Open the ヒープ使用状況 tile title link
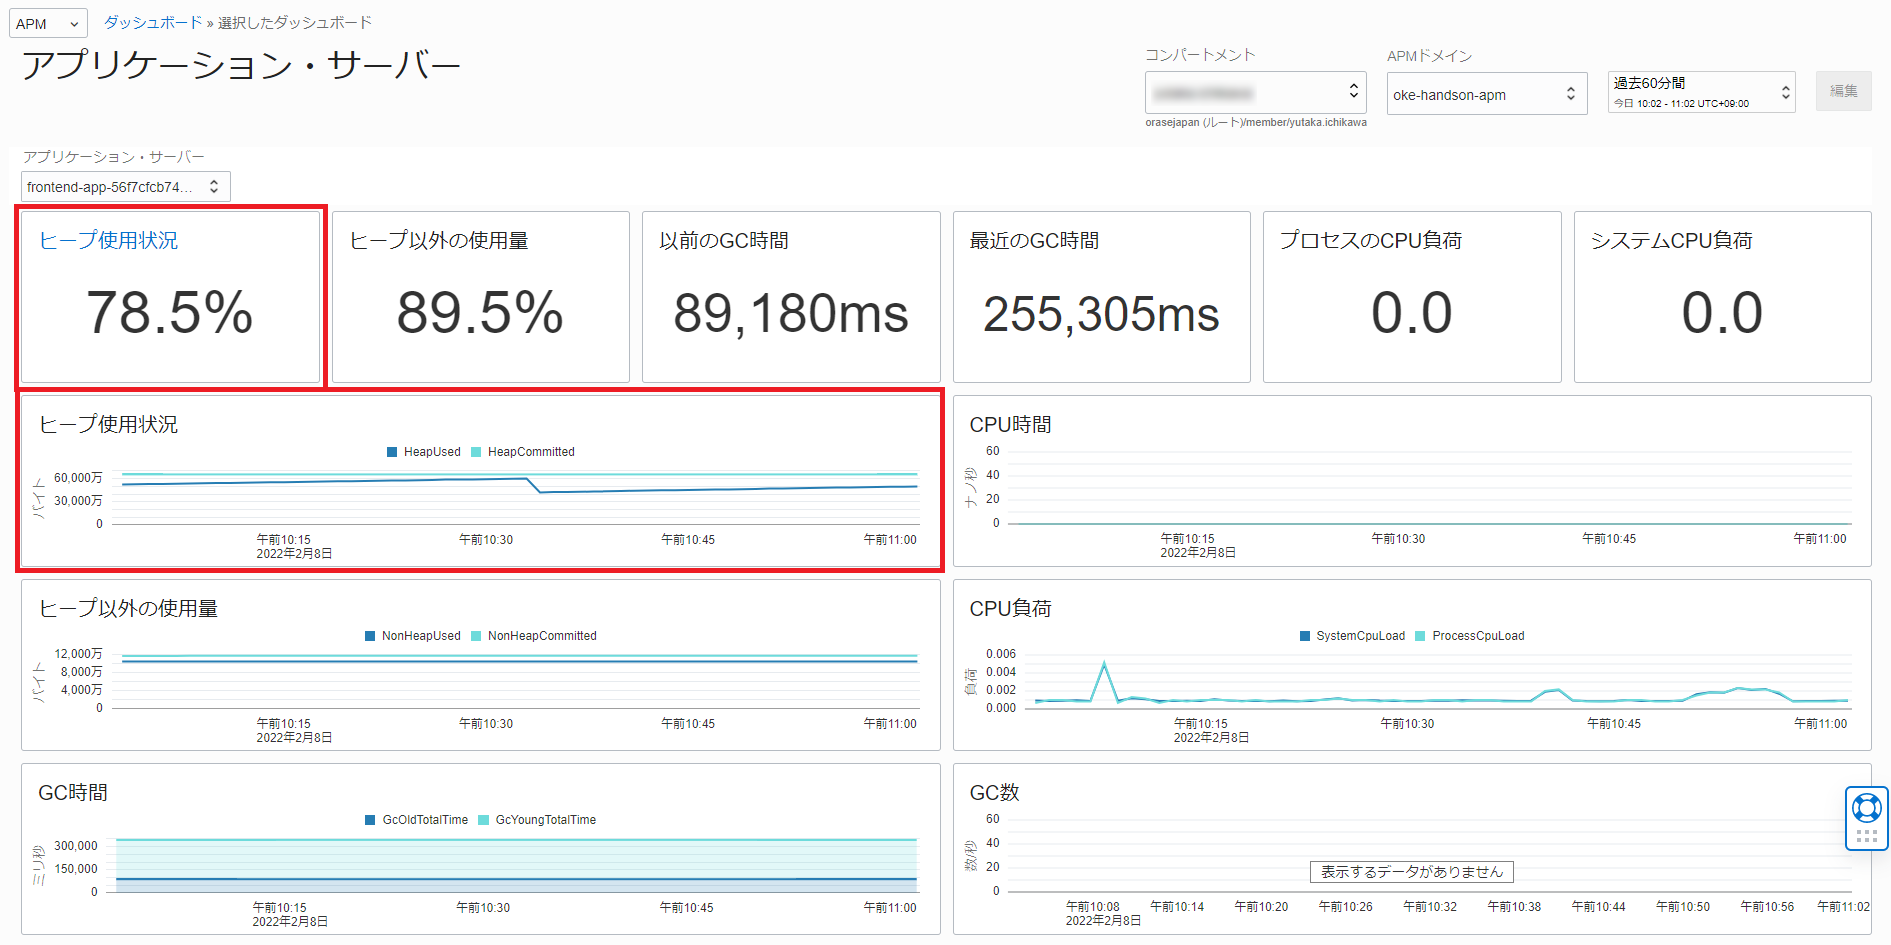 pyautogui.click(x=108, y=241)
